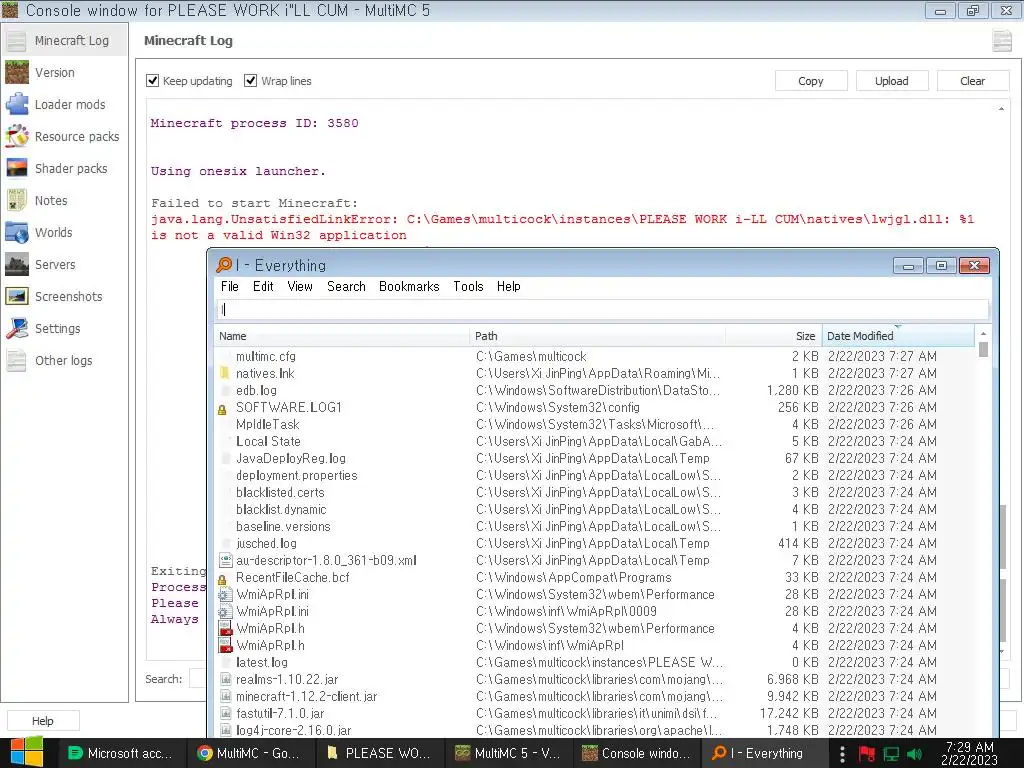Sort results by Path column header
This screenshot has width=1024, height=768.
[x=597, y=336]
